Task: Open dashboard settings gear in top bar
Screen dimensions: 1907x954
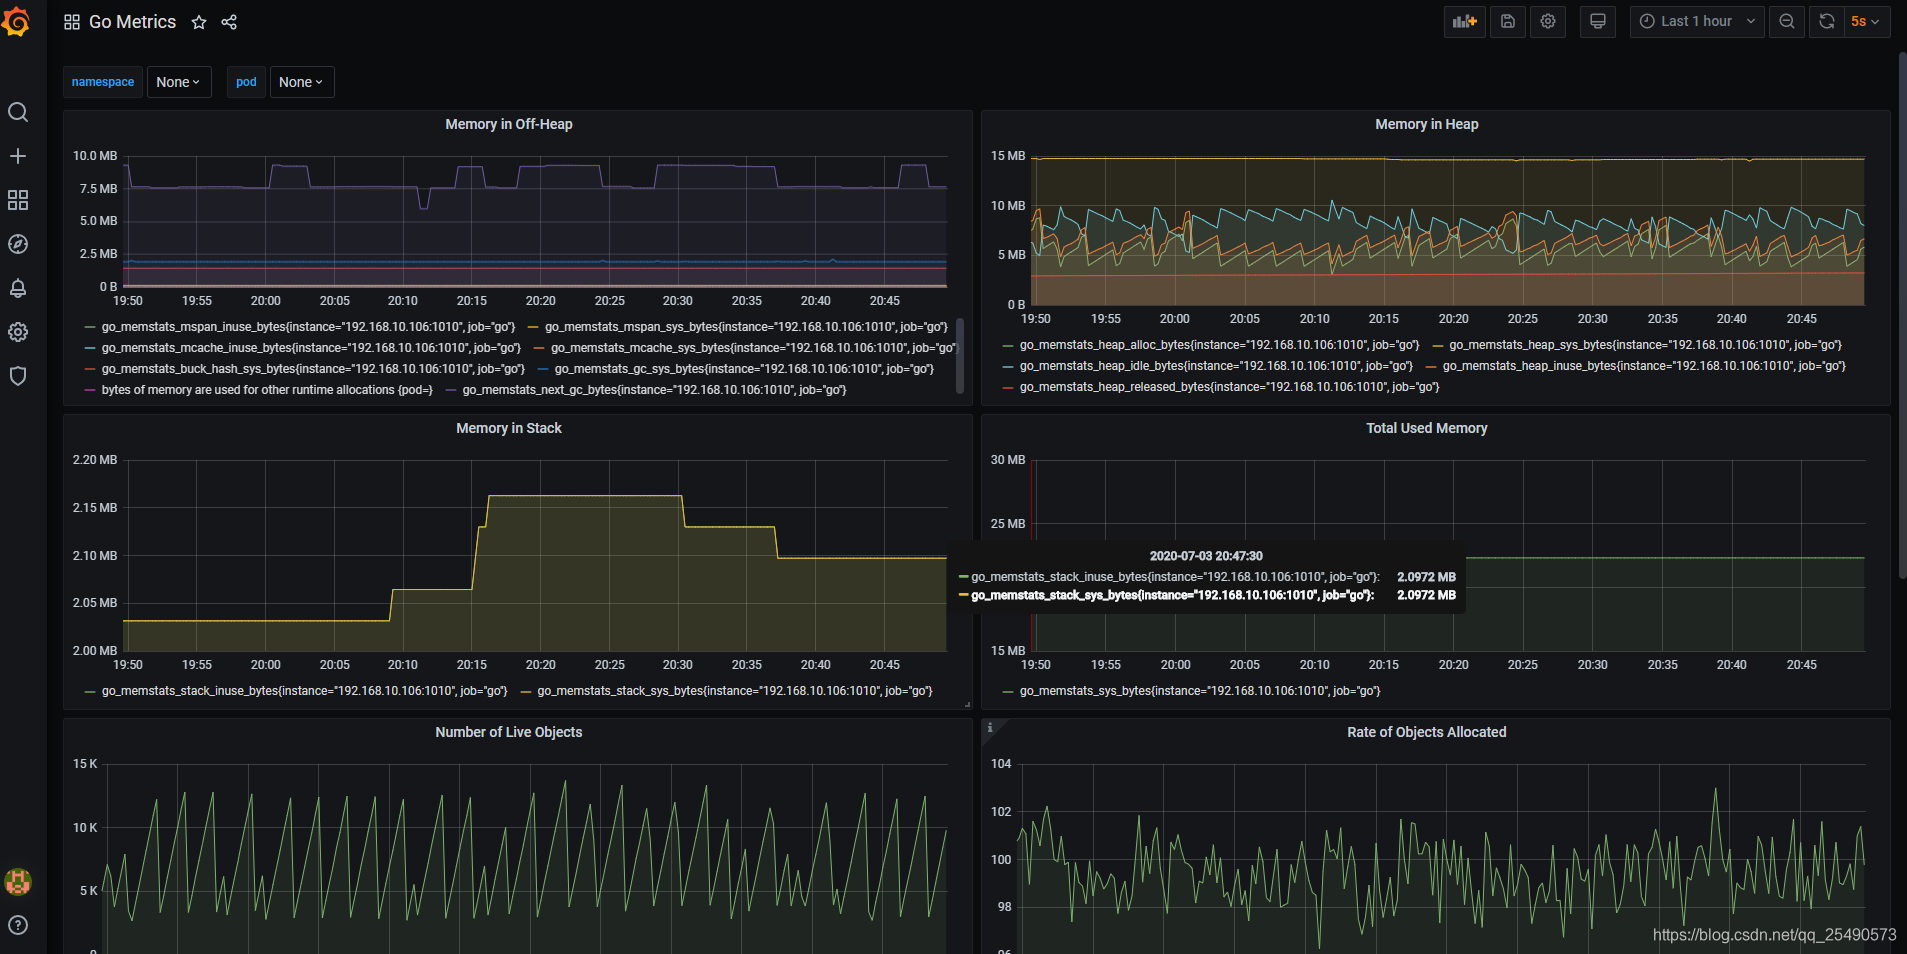Action: pos(1548,21)
